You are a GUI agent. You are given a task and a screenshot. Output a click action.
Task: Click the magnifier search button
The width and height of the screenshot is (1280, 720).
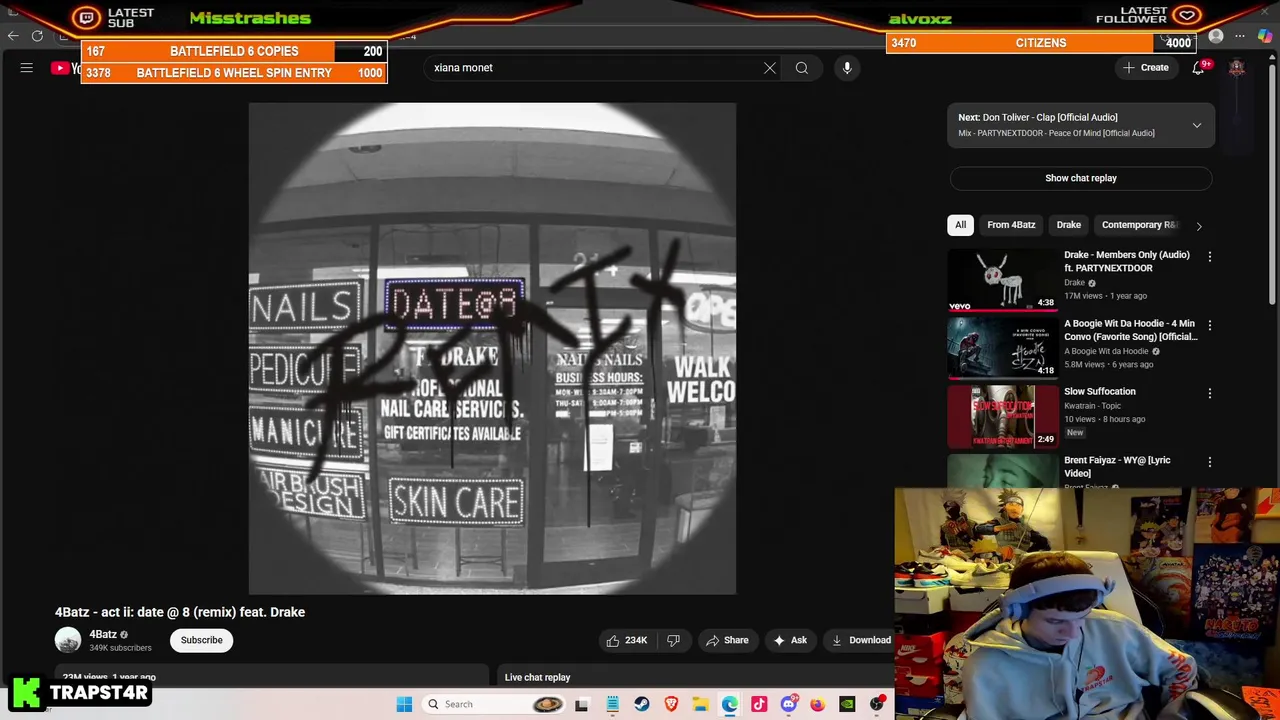click(x=802, y=68)
